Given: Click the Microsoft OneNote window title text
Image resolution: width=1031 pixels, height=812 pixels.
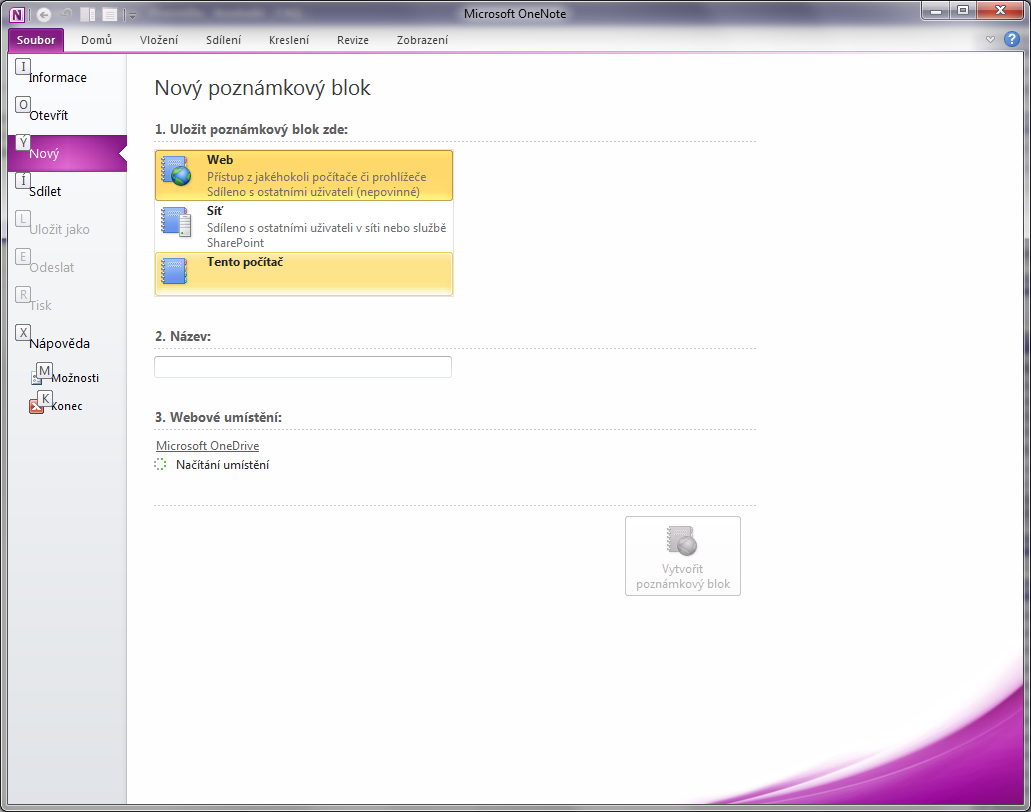Looking at the screenshot, I should point(515,14).
